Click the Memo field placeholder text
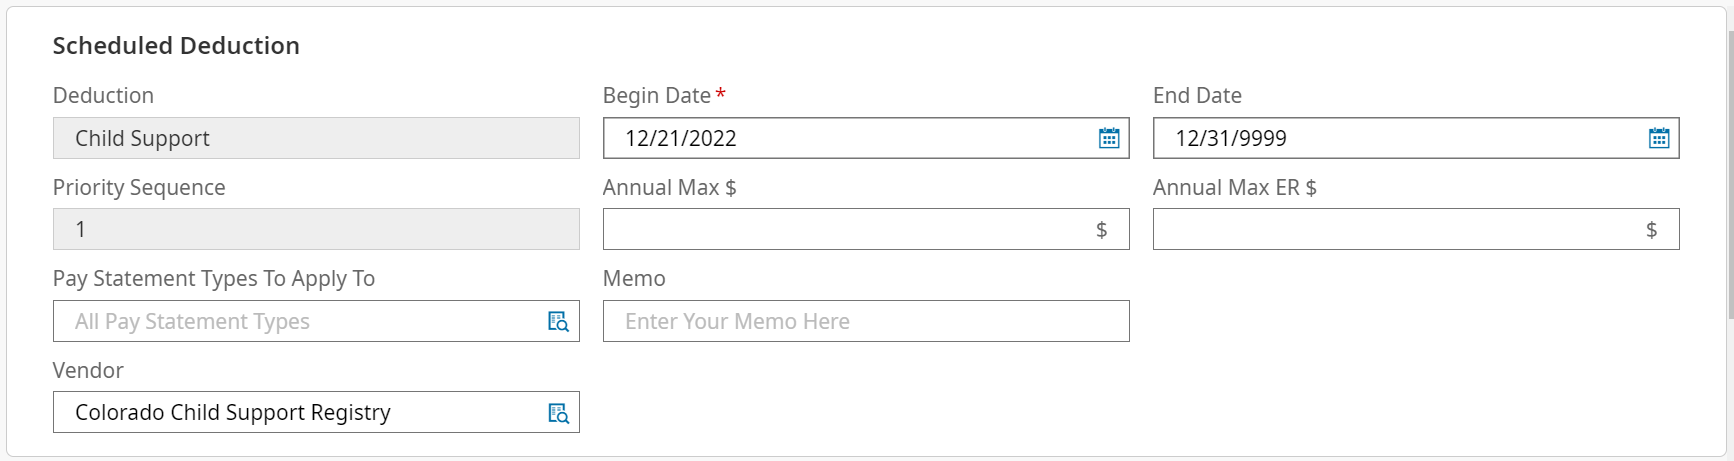The height and width of the screenshot is (461, 1734). point(737,321)
